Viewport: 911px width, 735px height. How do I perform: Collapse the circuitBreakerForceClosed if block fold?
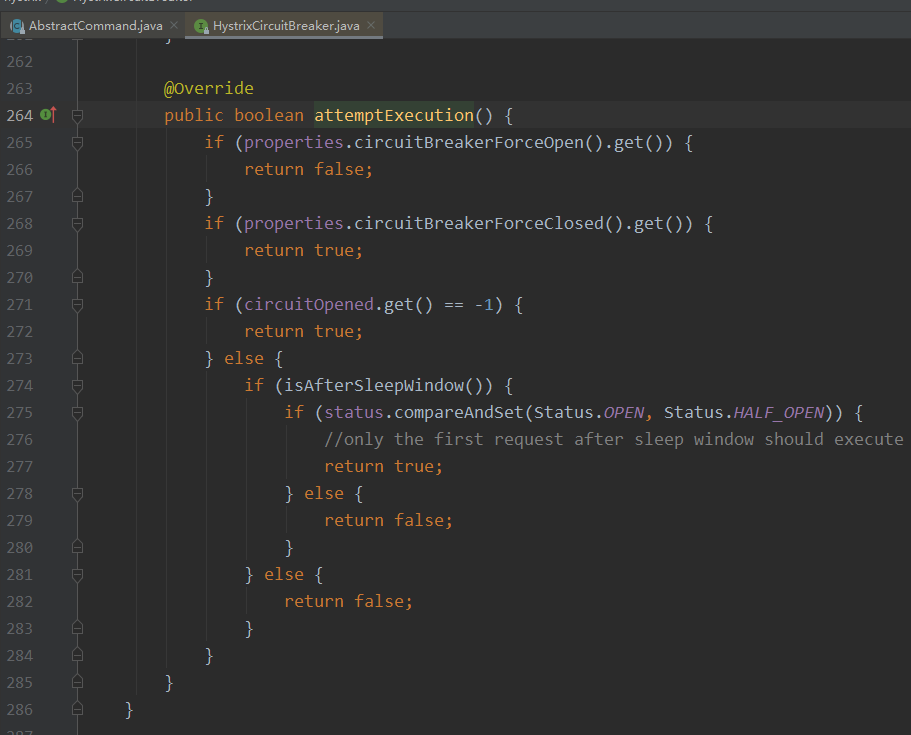click(77, 224)
